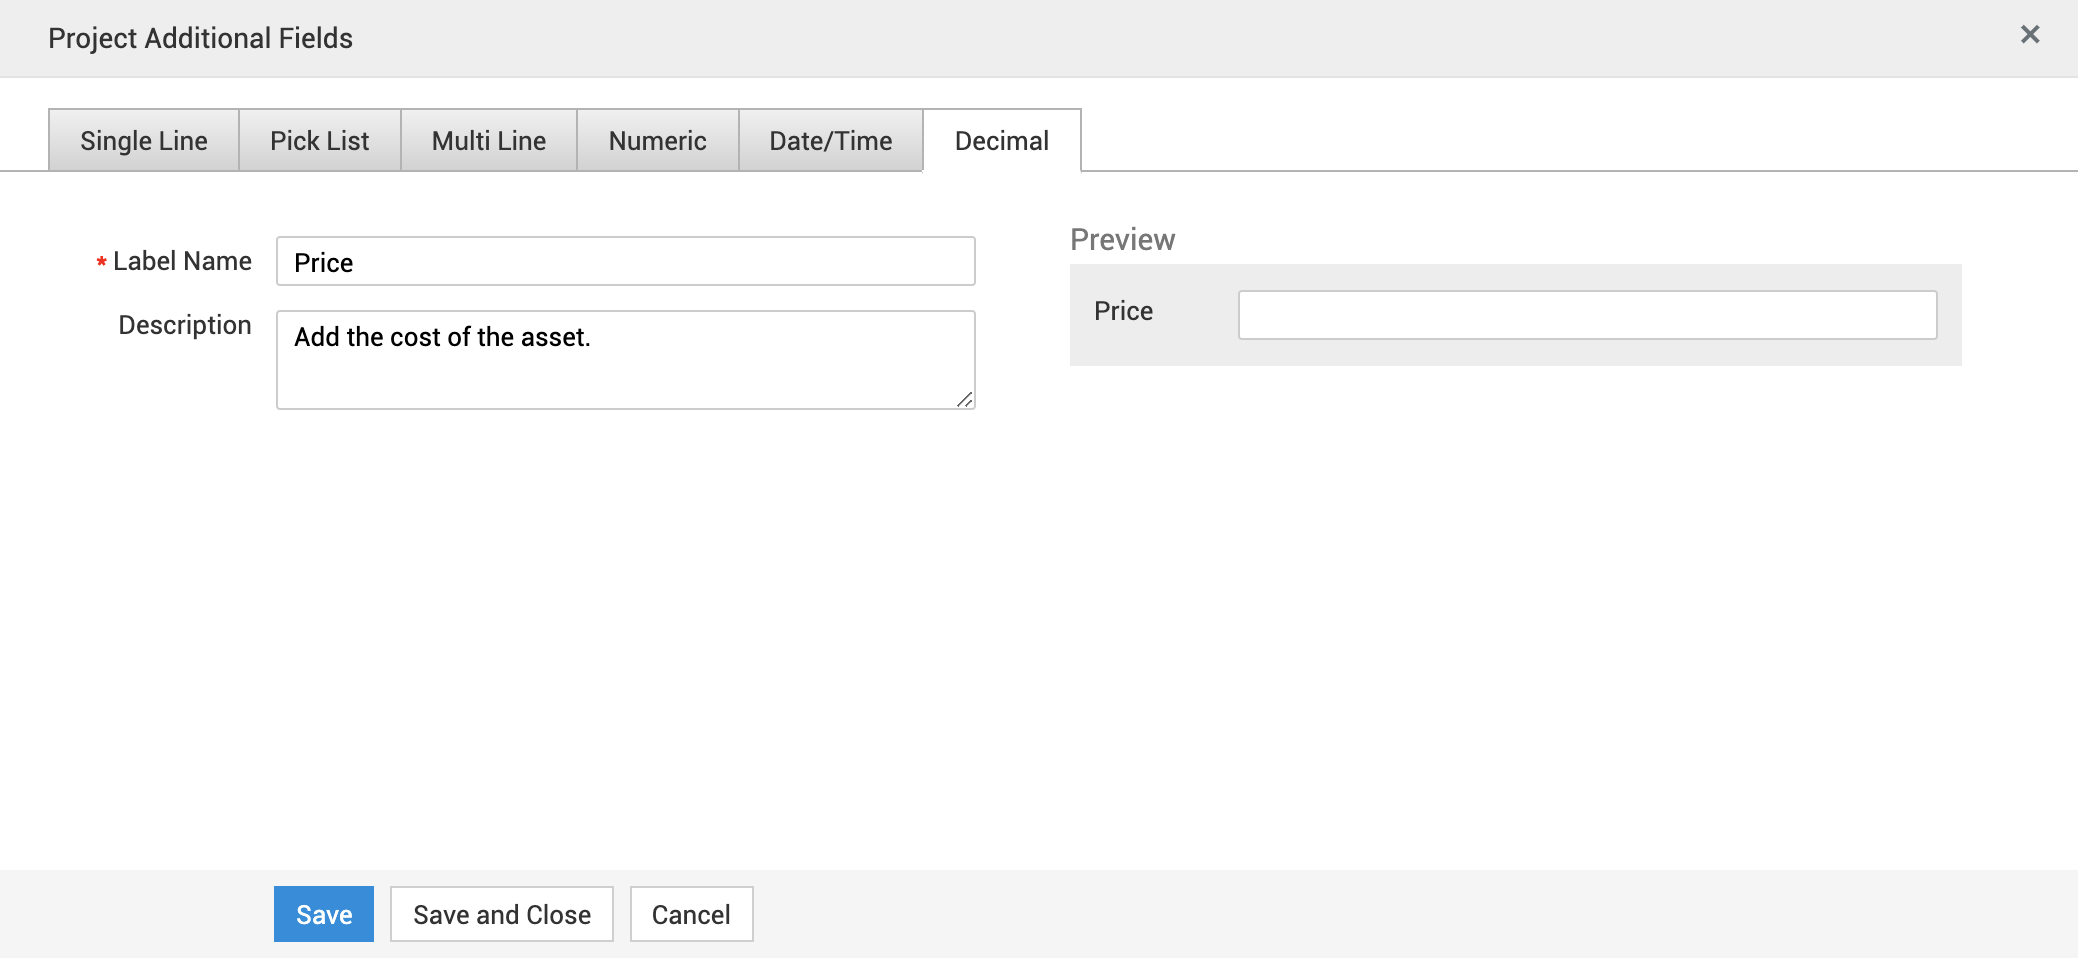Close the Project Additional Fields dialog

pyautogui.click(x=2029, y=35)
